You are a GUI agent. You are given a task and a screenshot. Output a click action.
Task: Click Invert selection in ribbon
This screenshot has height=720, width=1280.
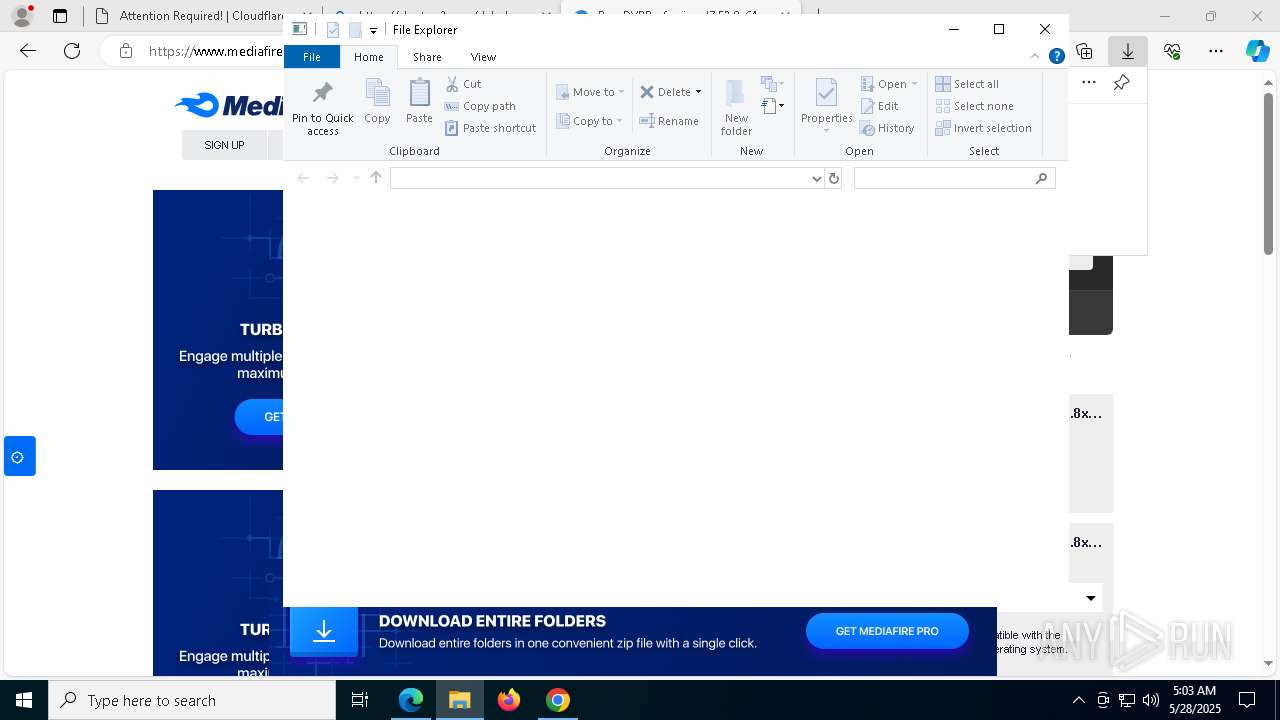983,128
